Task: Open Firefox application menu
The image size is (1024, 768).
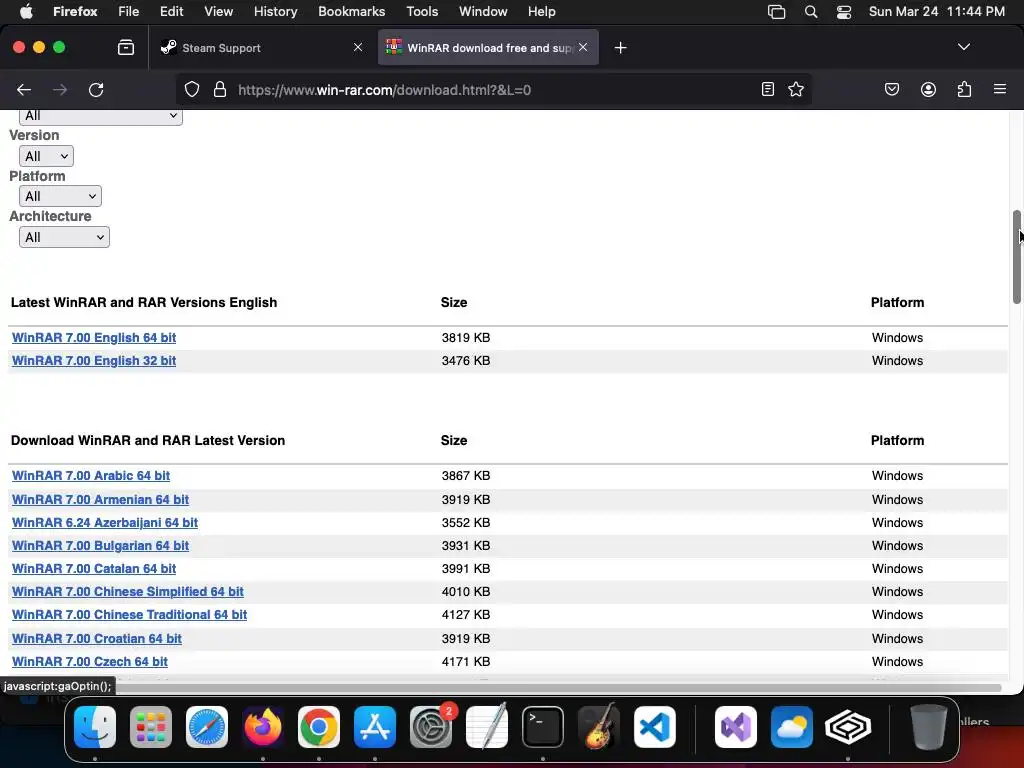Action: click(x=999, y=89)
